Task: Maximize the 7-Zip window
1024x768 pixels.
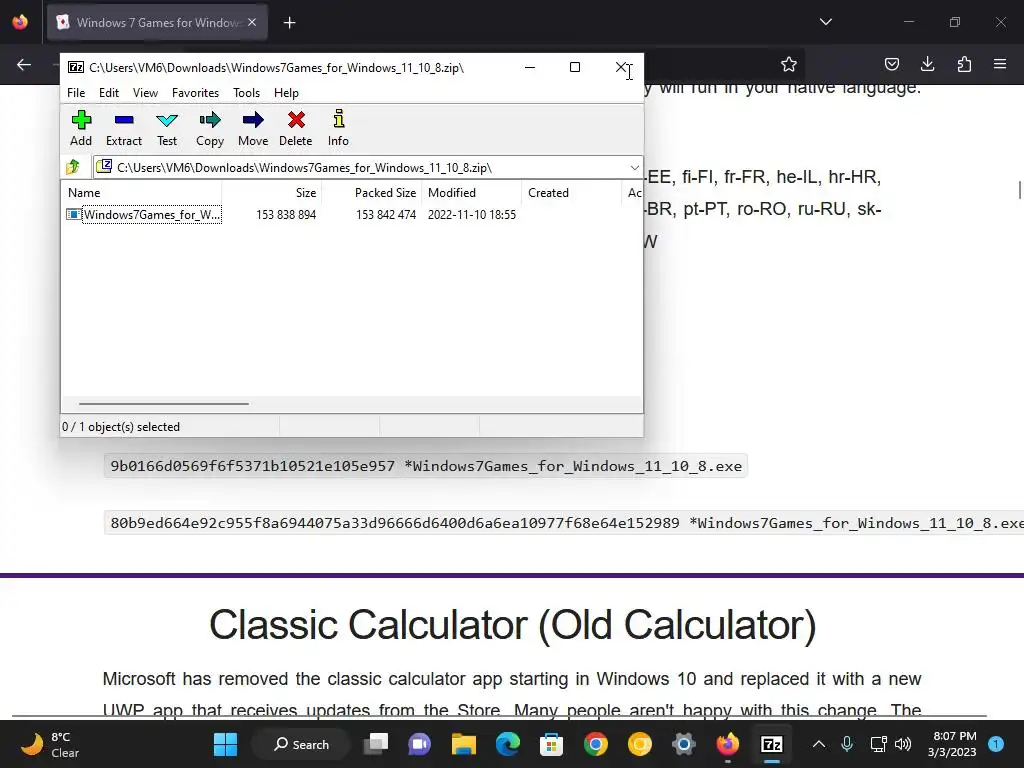Action: 575,67
